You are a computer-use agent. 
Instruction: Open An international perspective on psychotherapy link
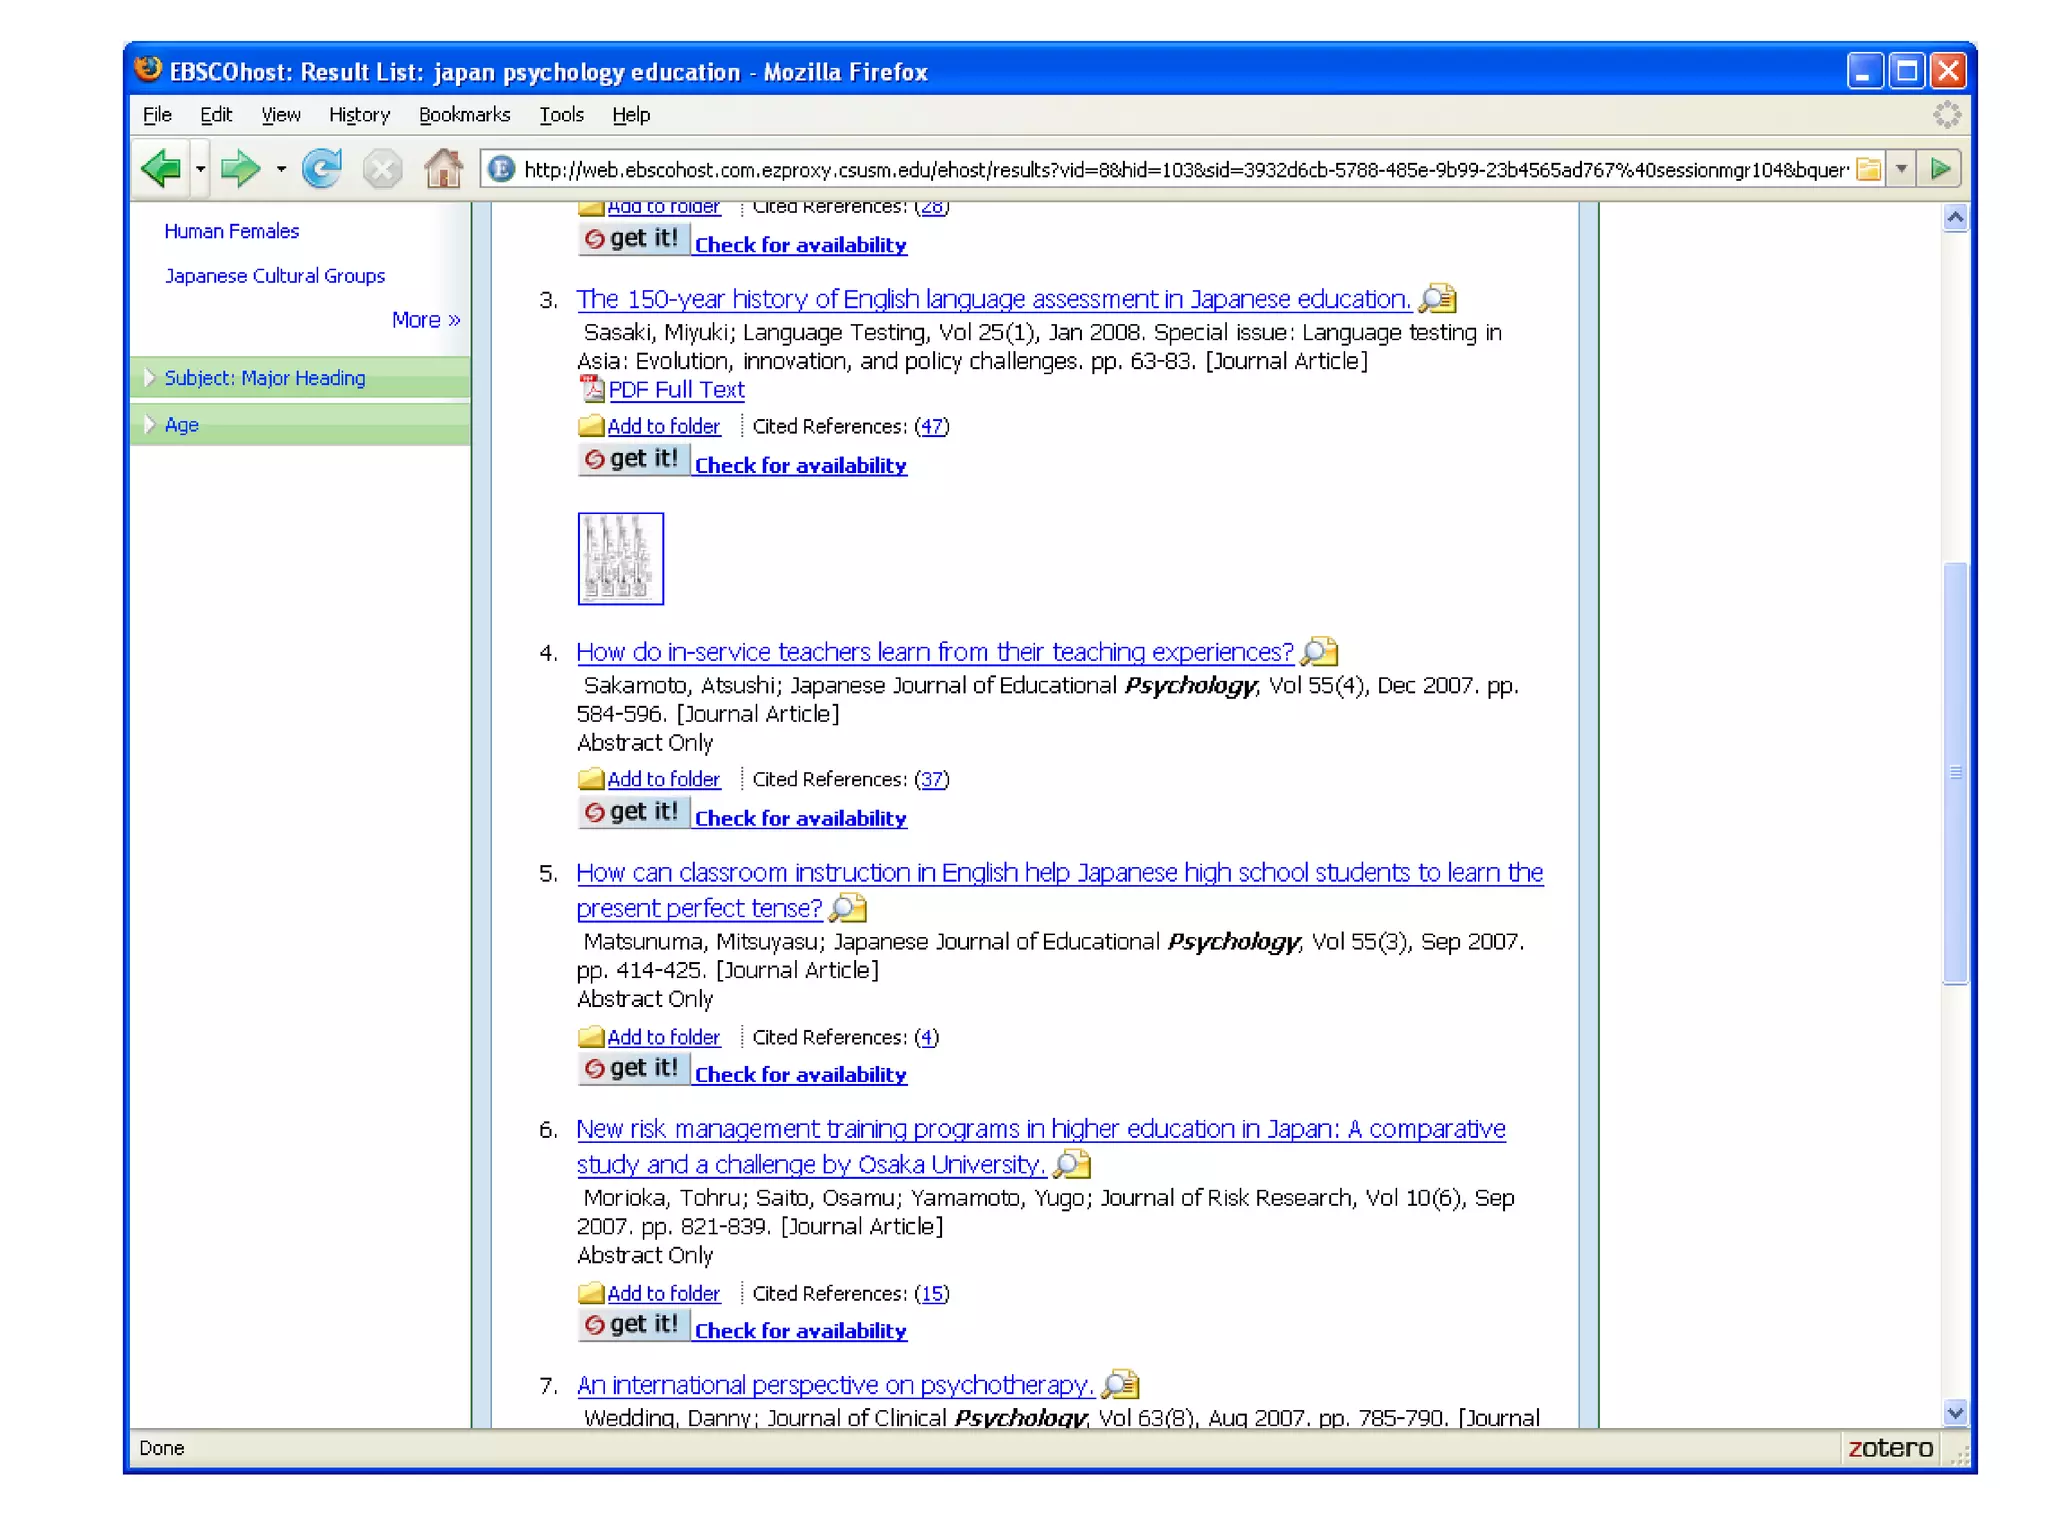[x=835, y=1385]
